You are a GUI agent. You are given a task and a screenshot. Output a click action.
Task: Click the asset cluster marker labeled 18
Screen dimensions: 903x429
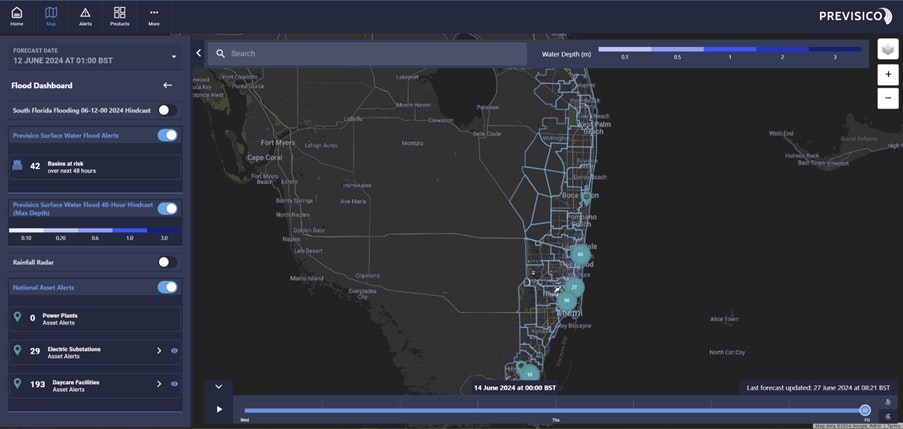[529, 374]
